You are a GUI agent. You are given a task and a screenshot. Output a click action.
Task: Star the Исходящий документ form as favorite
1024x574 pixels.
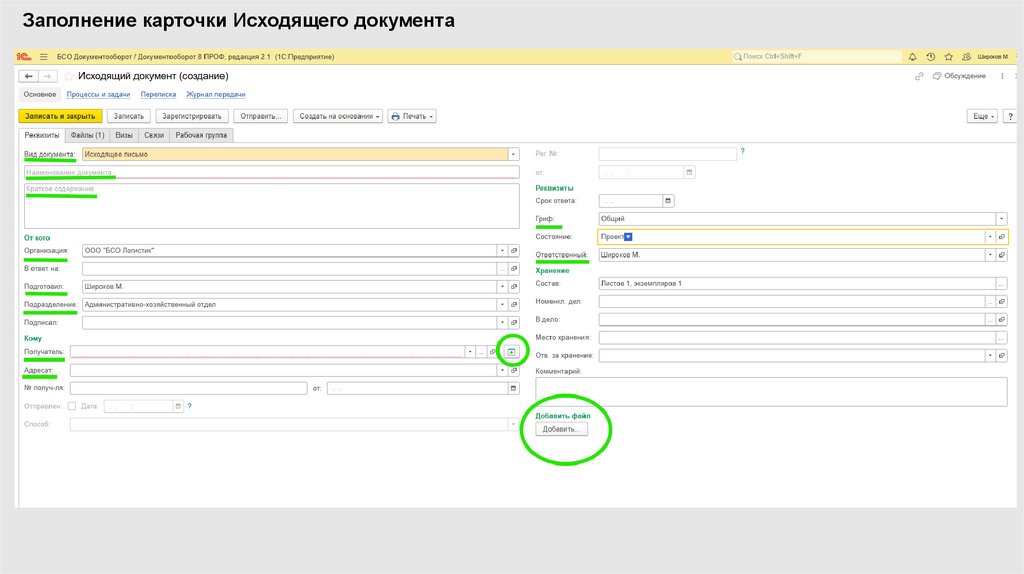point(67,76)
